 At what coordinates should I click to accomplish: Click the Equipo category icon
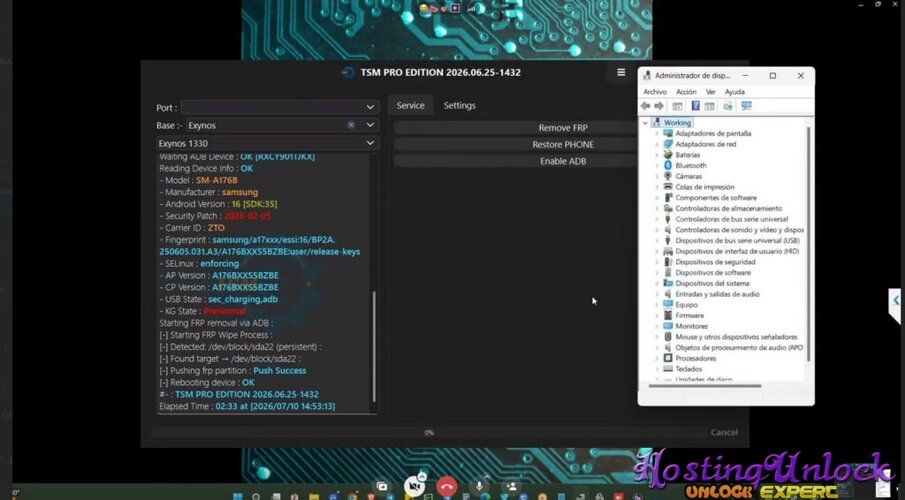click(668, 304)
